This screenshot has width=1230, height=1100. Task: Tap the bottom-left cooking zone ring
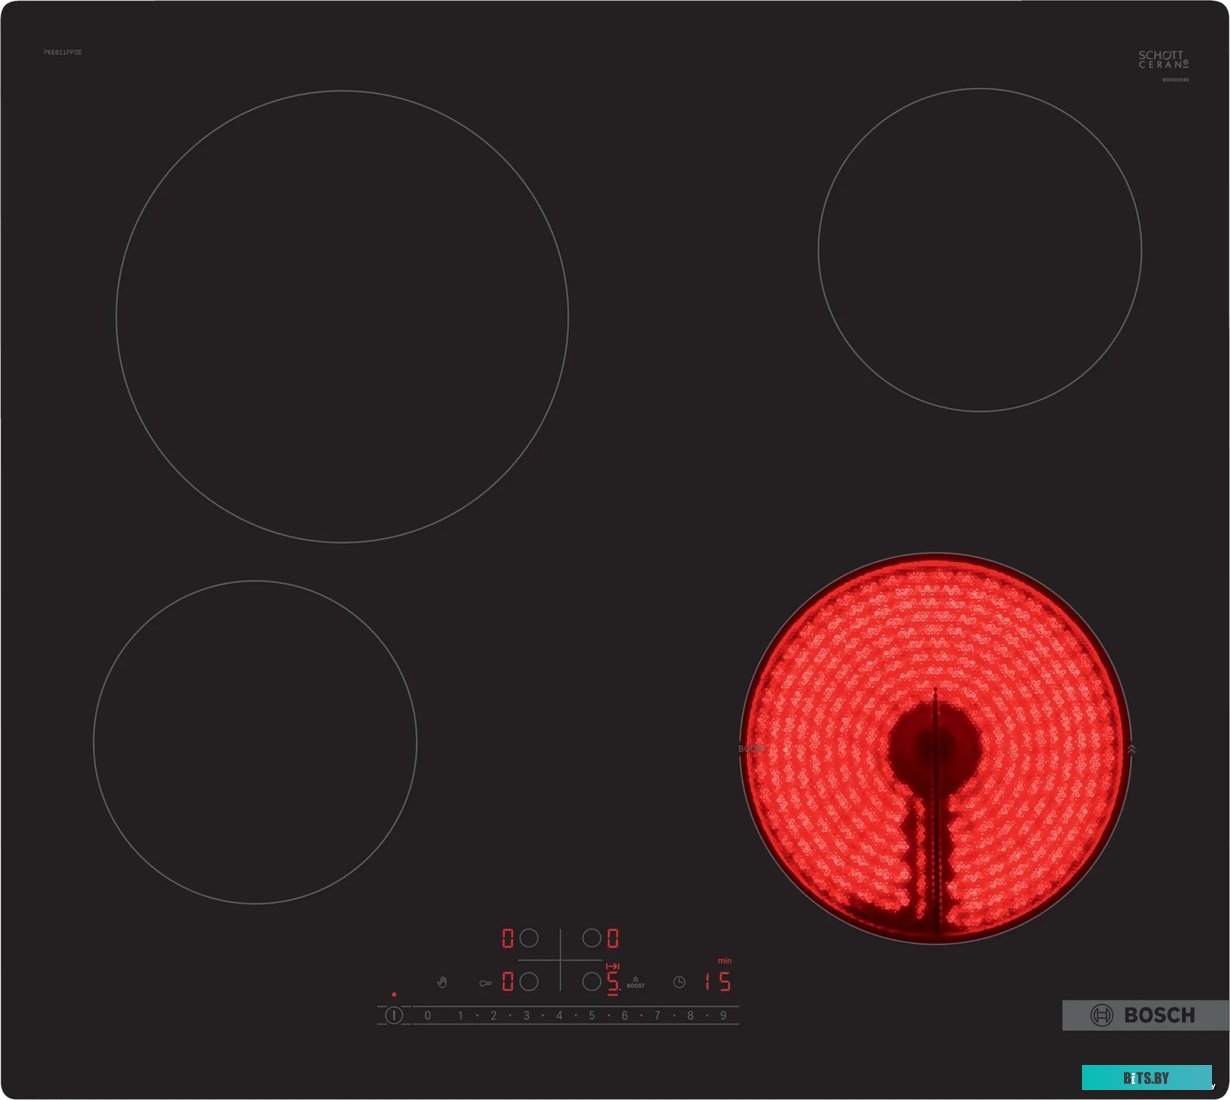[x=255, y=742]
